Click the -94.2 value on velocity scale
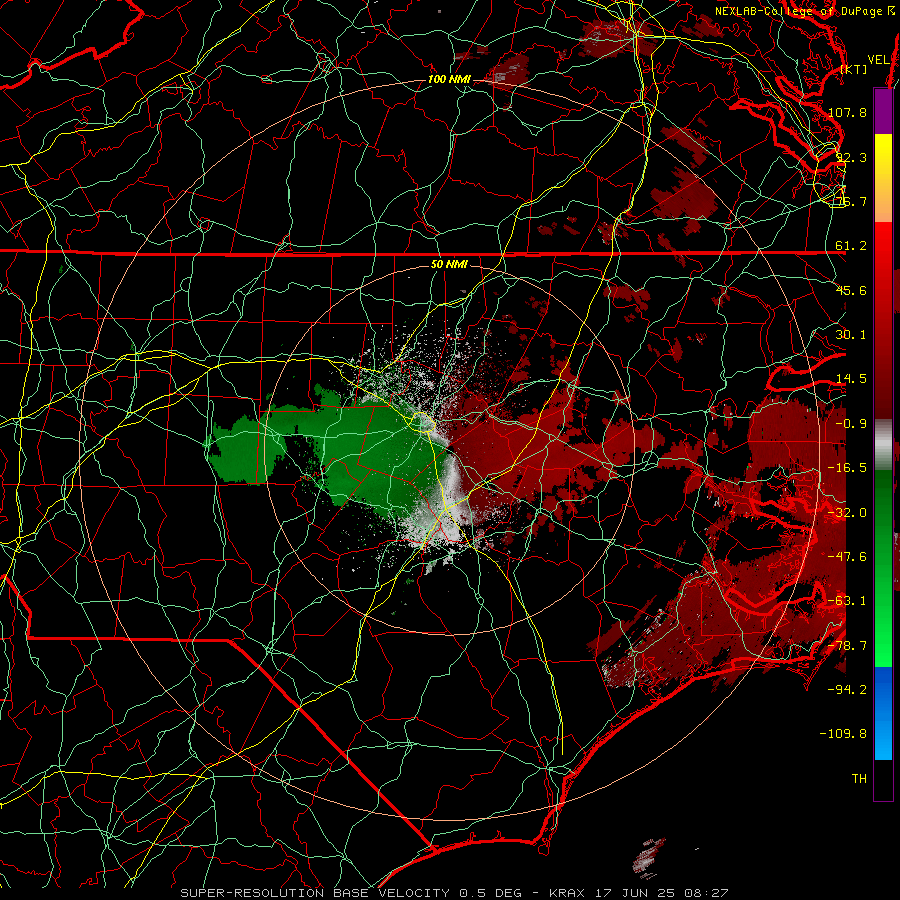Image resolution: width=900 pixels, height=900 pixels. click(x=847, y=690)
